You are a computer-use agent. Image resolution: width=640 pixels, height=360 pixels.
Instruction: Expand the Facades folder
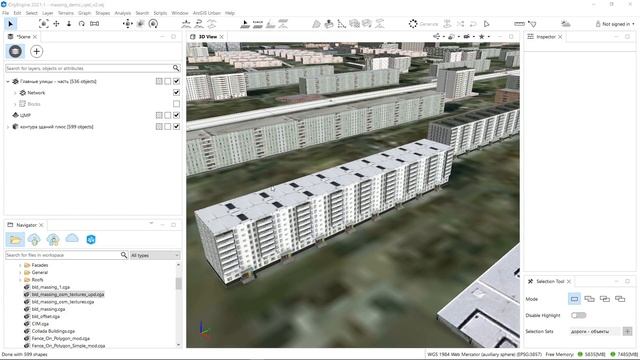[20, 265]
